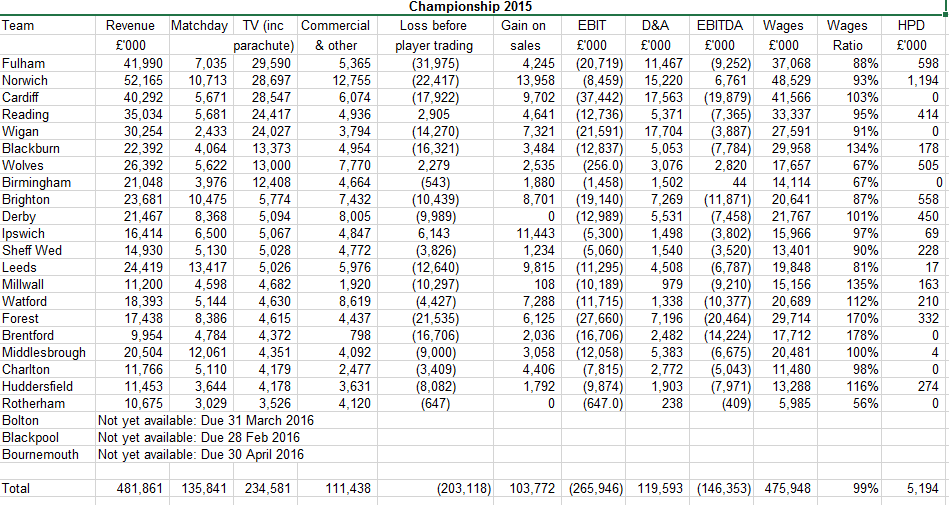
Task: Click the 'HPD' header cell
Action: pos(911,25)
